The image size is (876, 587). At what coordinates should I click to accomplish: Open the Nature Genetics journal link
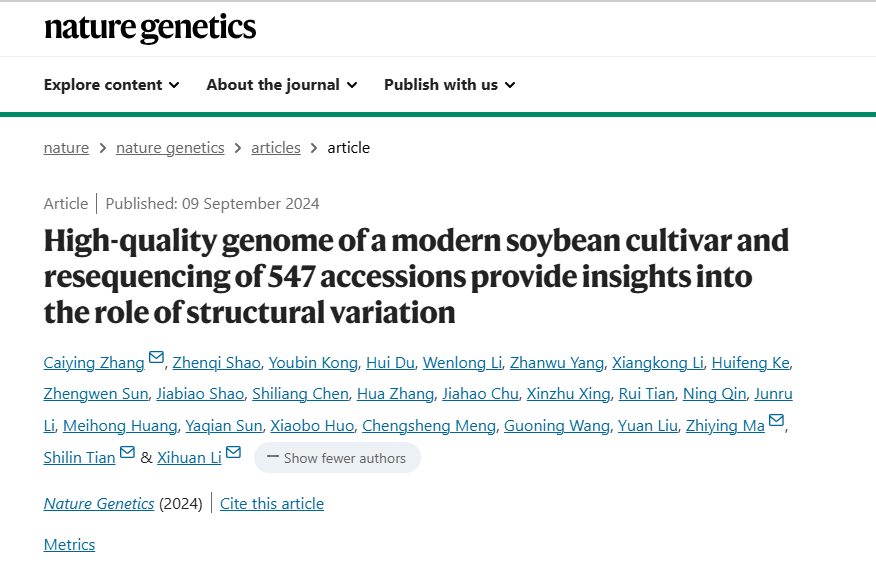pyautogui.click(x=99, y=504)
